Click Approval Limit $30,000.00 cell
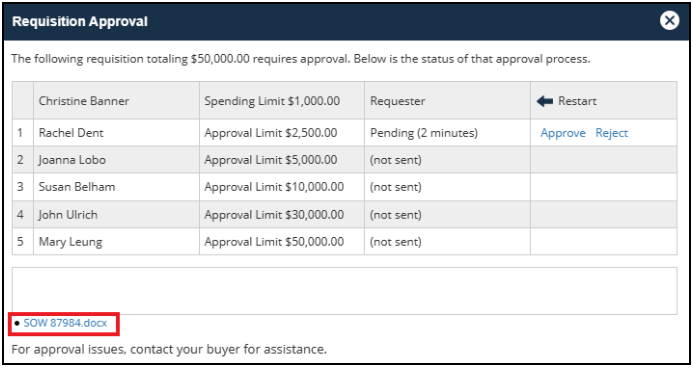This screenshot has height=368, width=693. [x=282, y=215]
